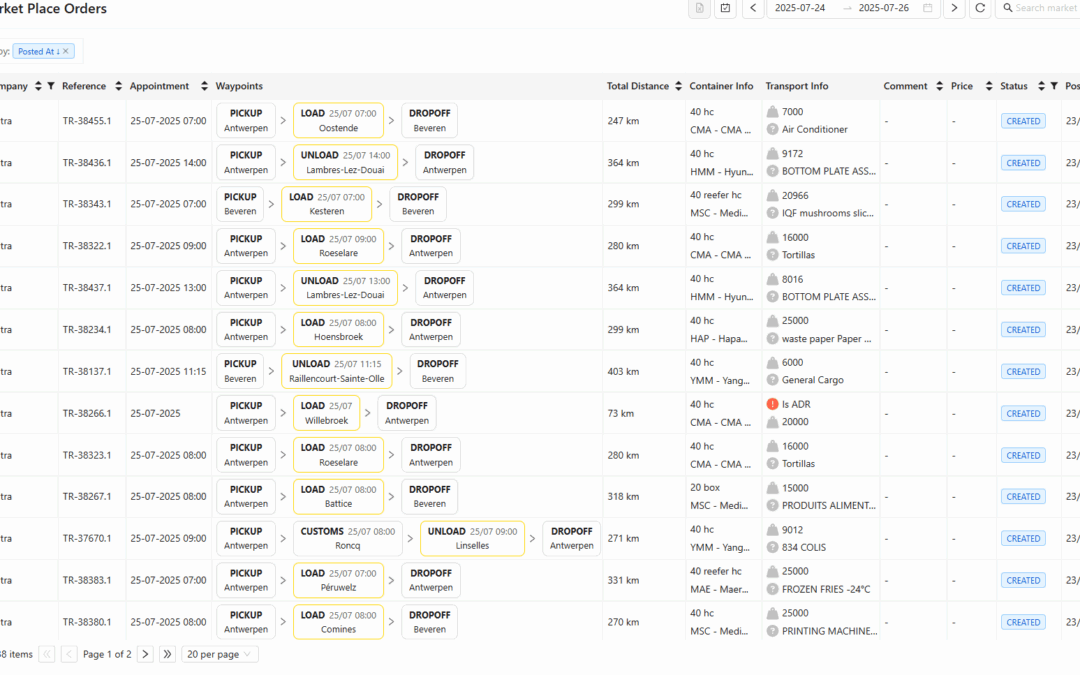Go to the next date range
Screen dimensions: 1080x675
click(x=954, y=8)
